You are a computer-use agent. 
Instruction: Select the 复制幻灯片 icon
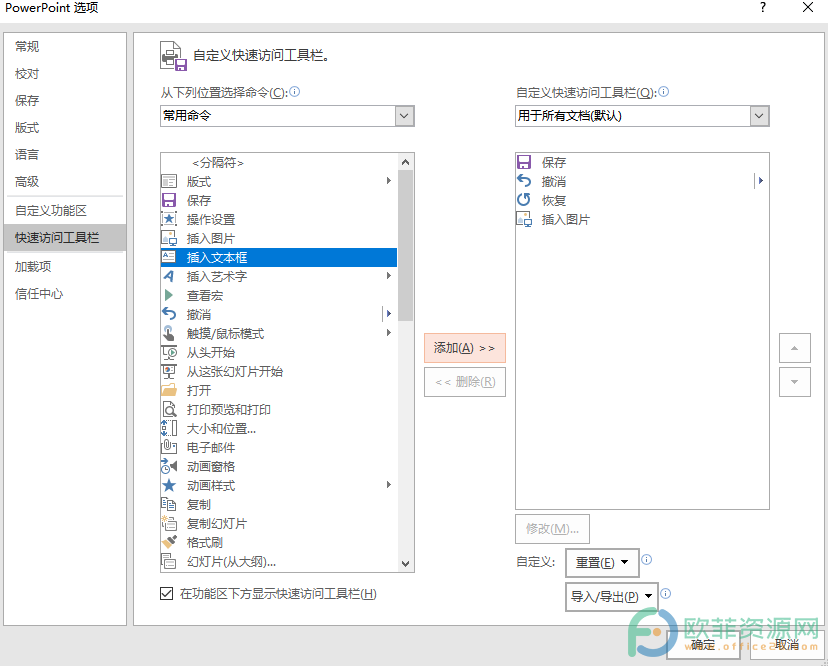[x=169, y=523]
